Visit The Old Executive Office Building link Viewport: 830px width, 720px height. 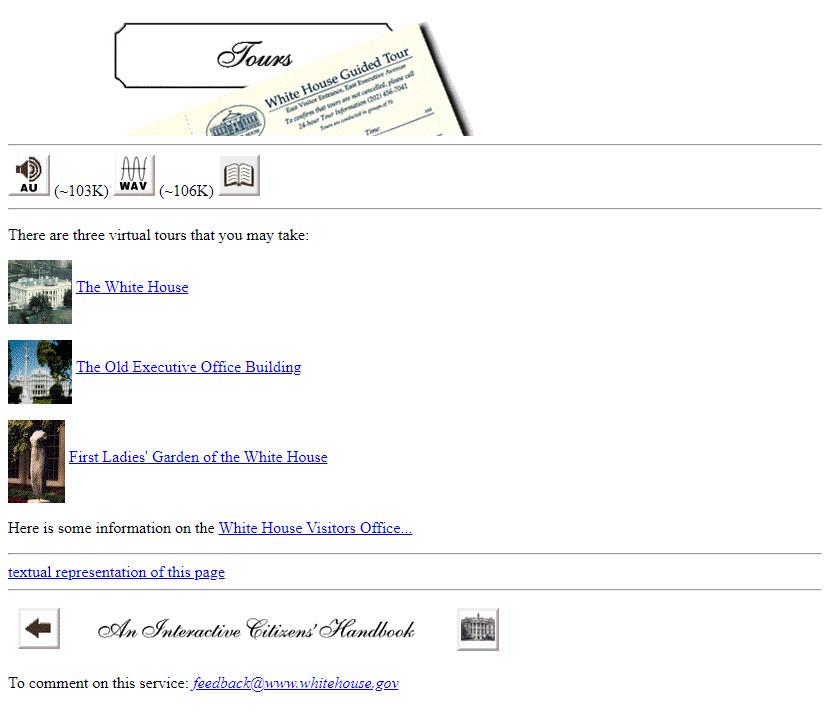[188, 367]
